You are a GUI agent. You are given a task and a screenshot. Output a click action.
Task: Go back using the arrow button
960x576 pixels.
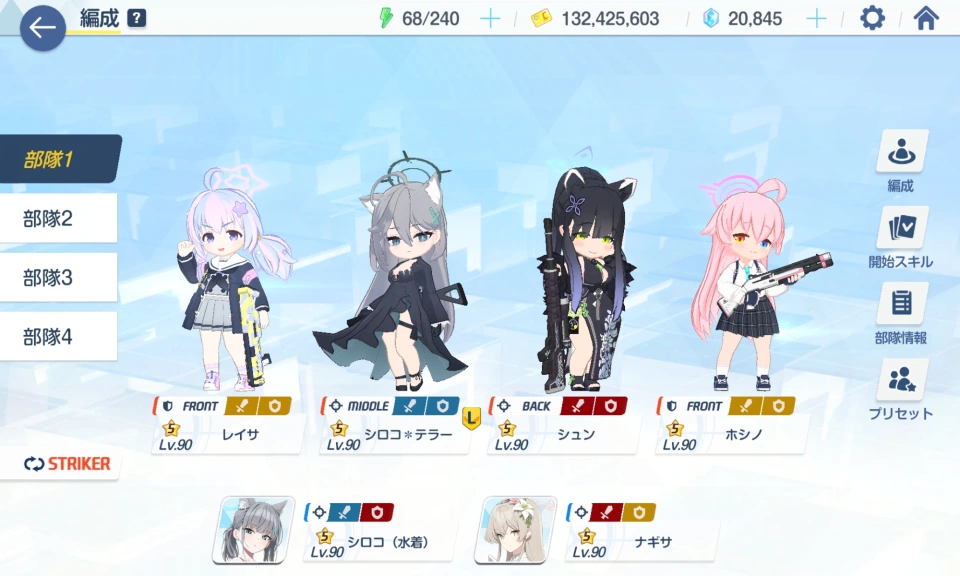tap(42, 28)
